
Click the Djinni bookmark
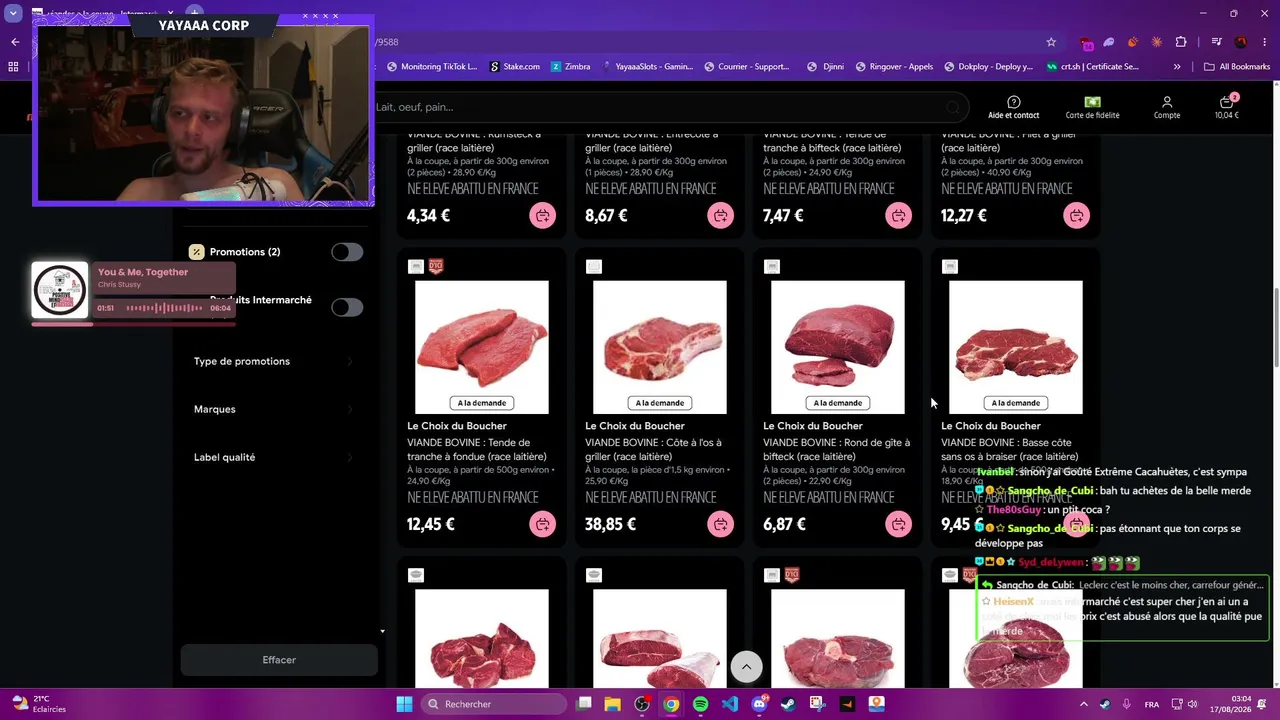825,67
